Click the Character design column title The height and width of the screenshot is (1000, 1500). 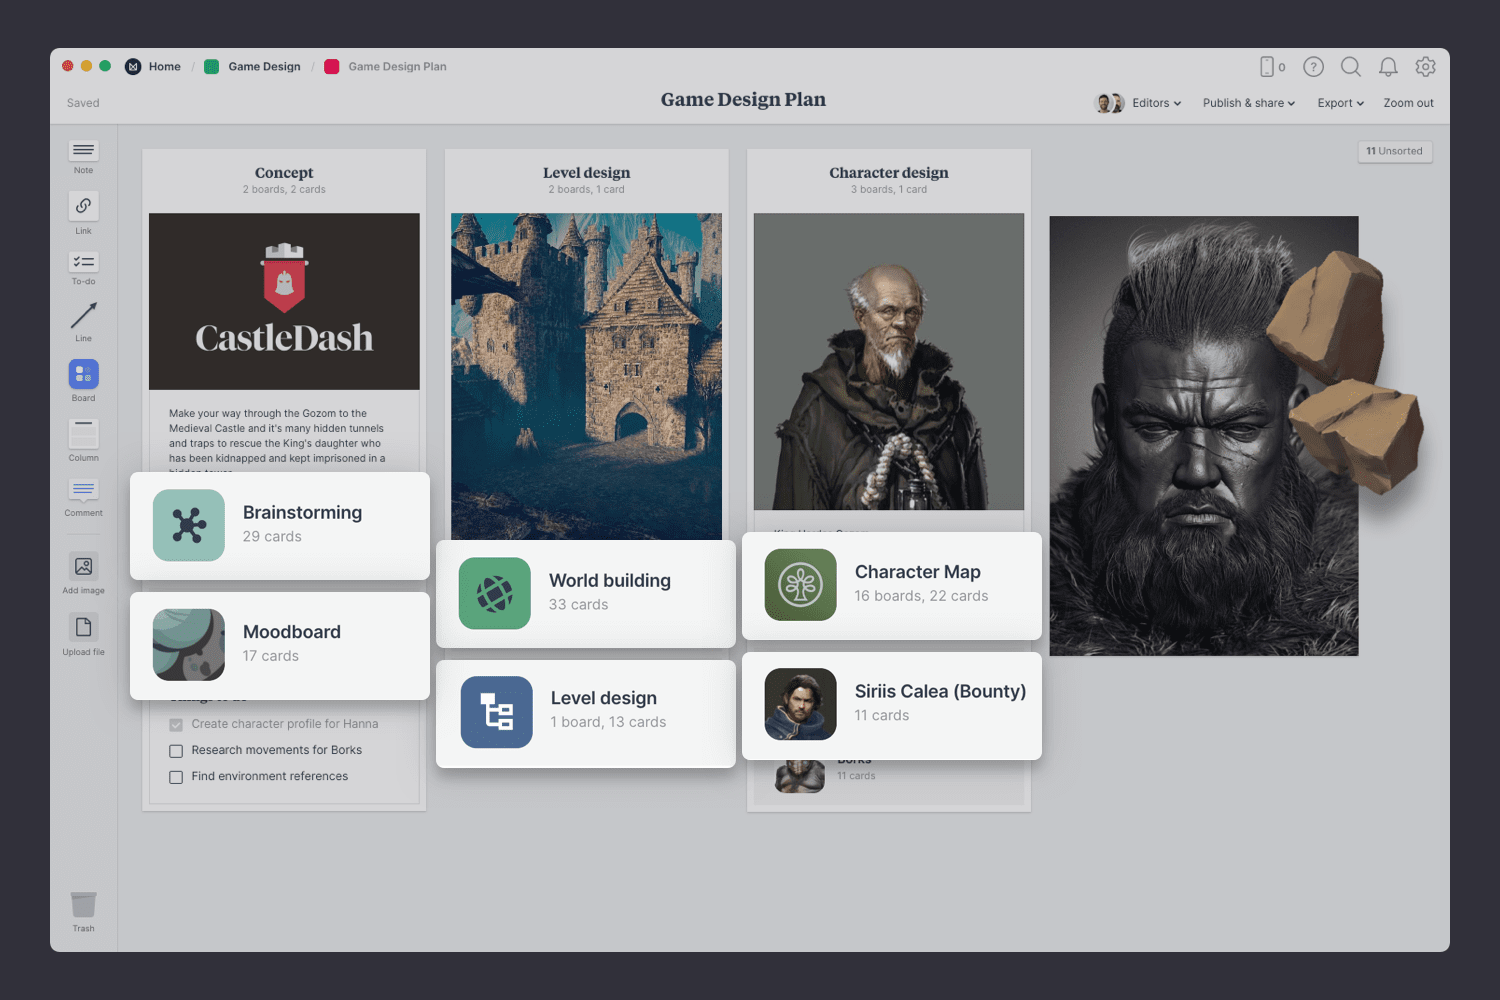tap(889, 173)
